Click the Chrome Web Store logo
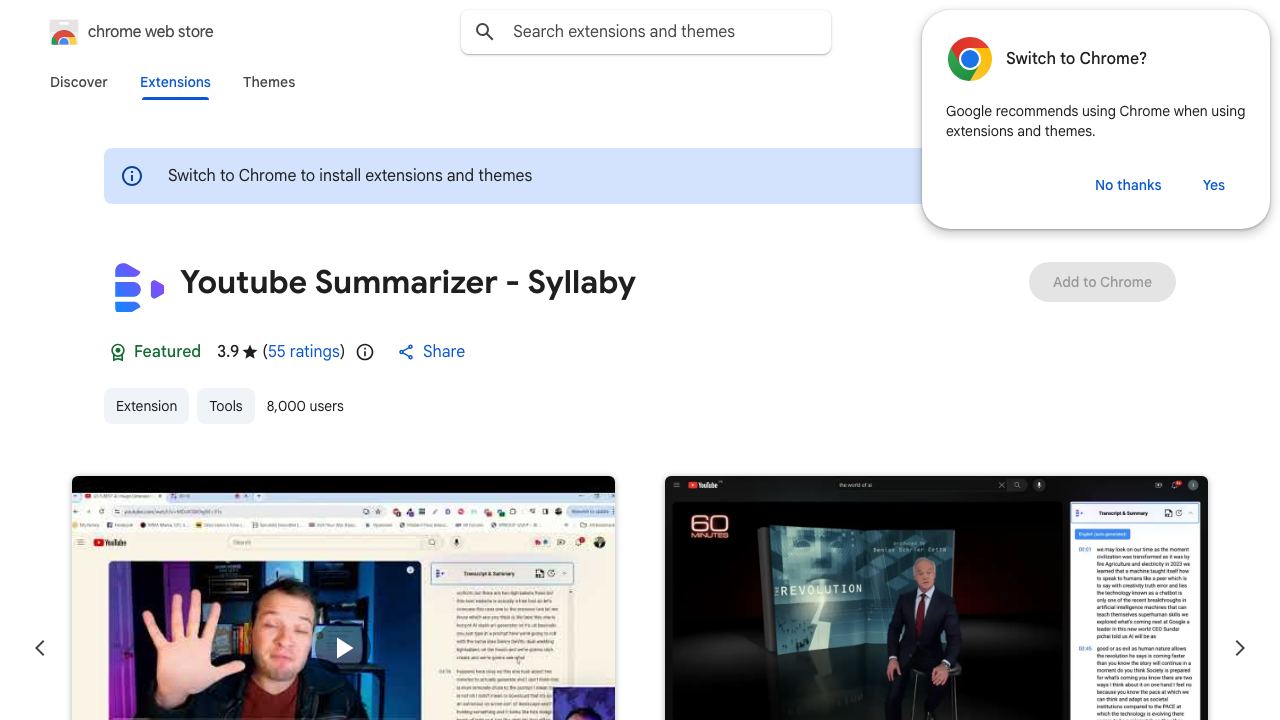Screen dimensions: 1280x720 pyautogui.click(x=64, y=32)
